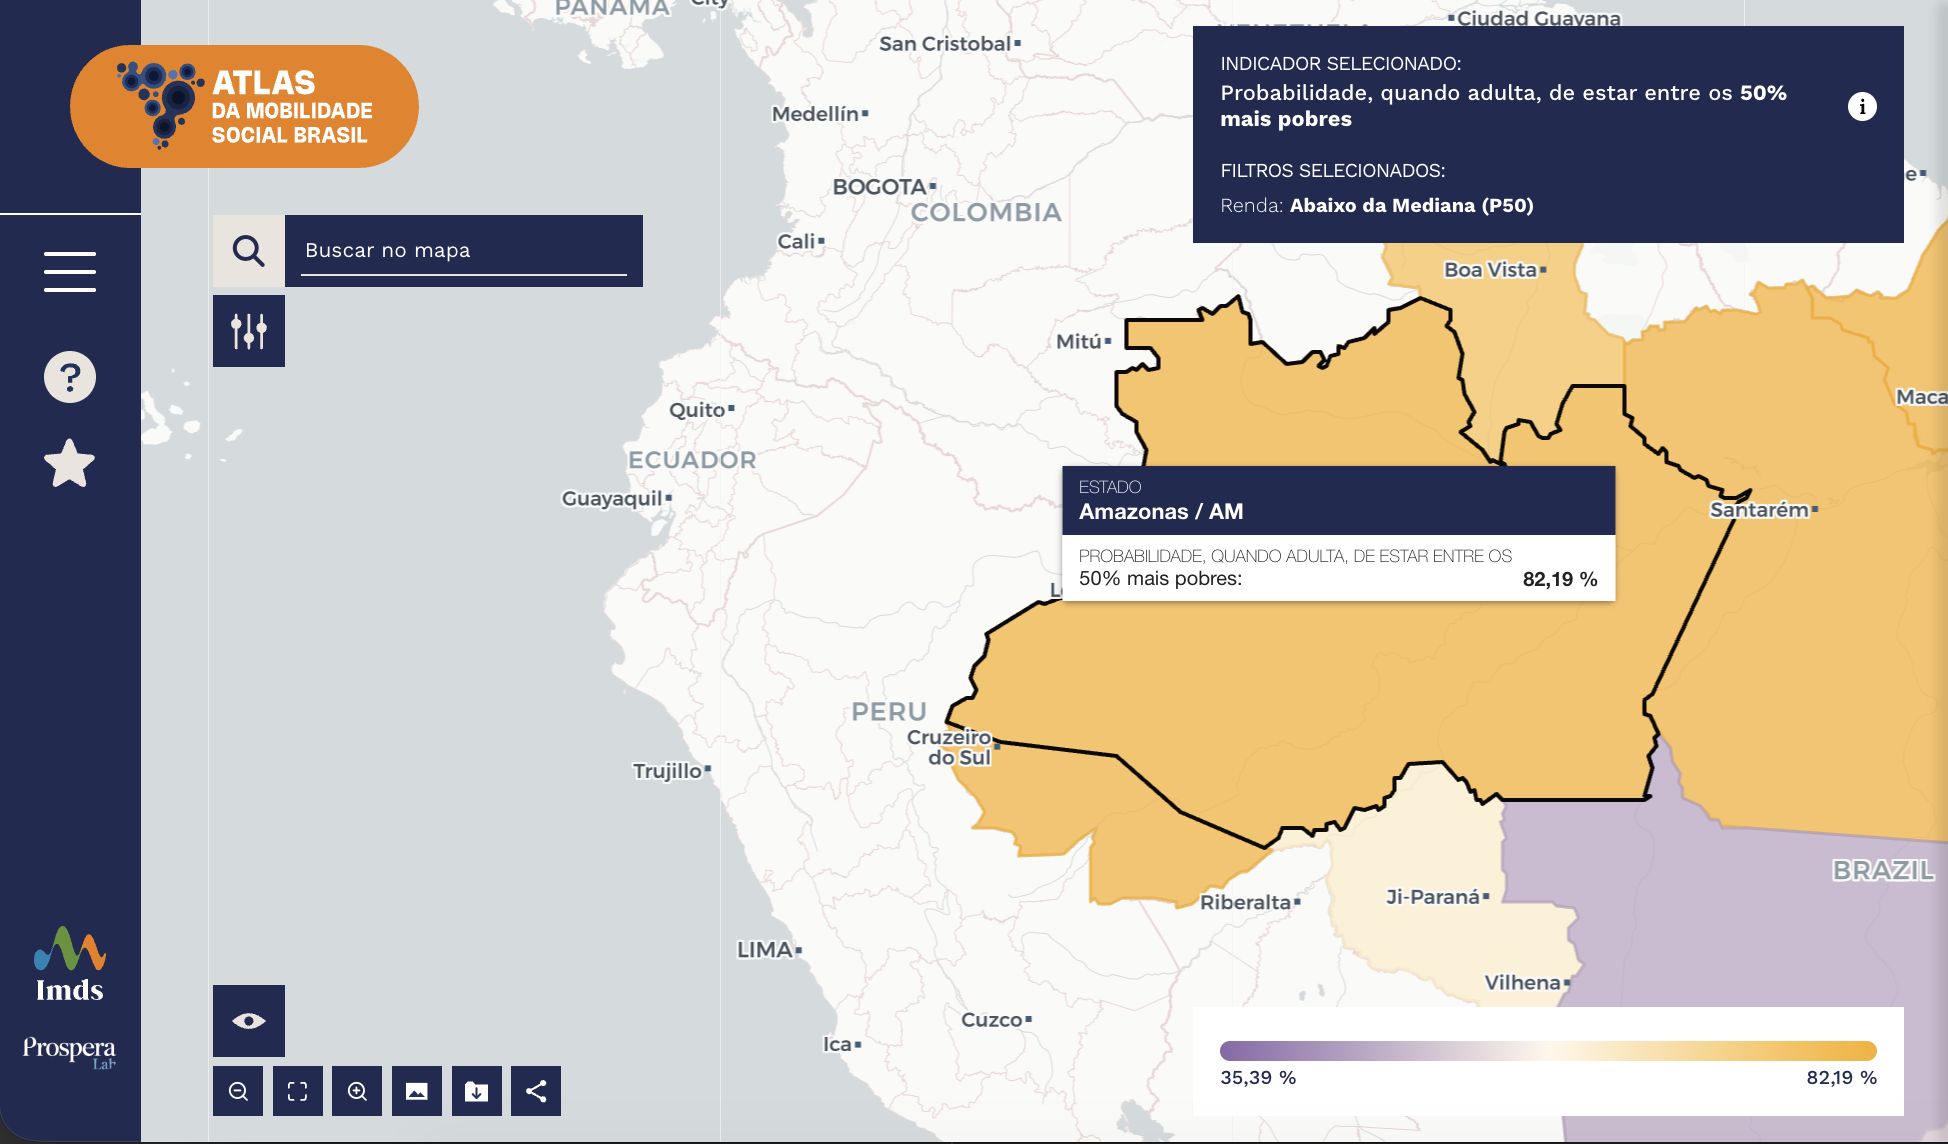This screenshot has width=1948, height=1144.
Task: Open the filter sliders panel
Action: click(x=249, y=331)
